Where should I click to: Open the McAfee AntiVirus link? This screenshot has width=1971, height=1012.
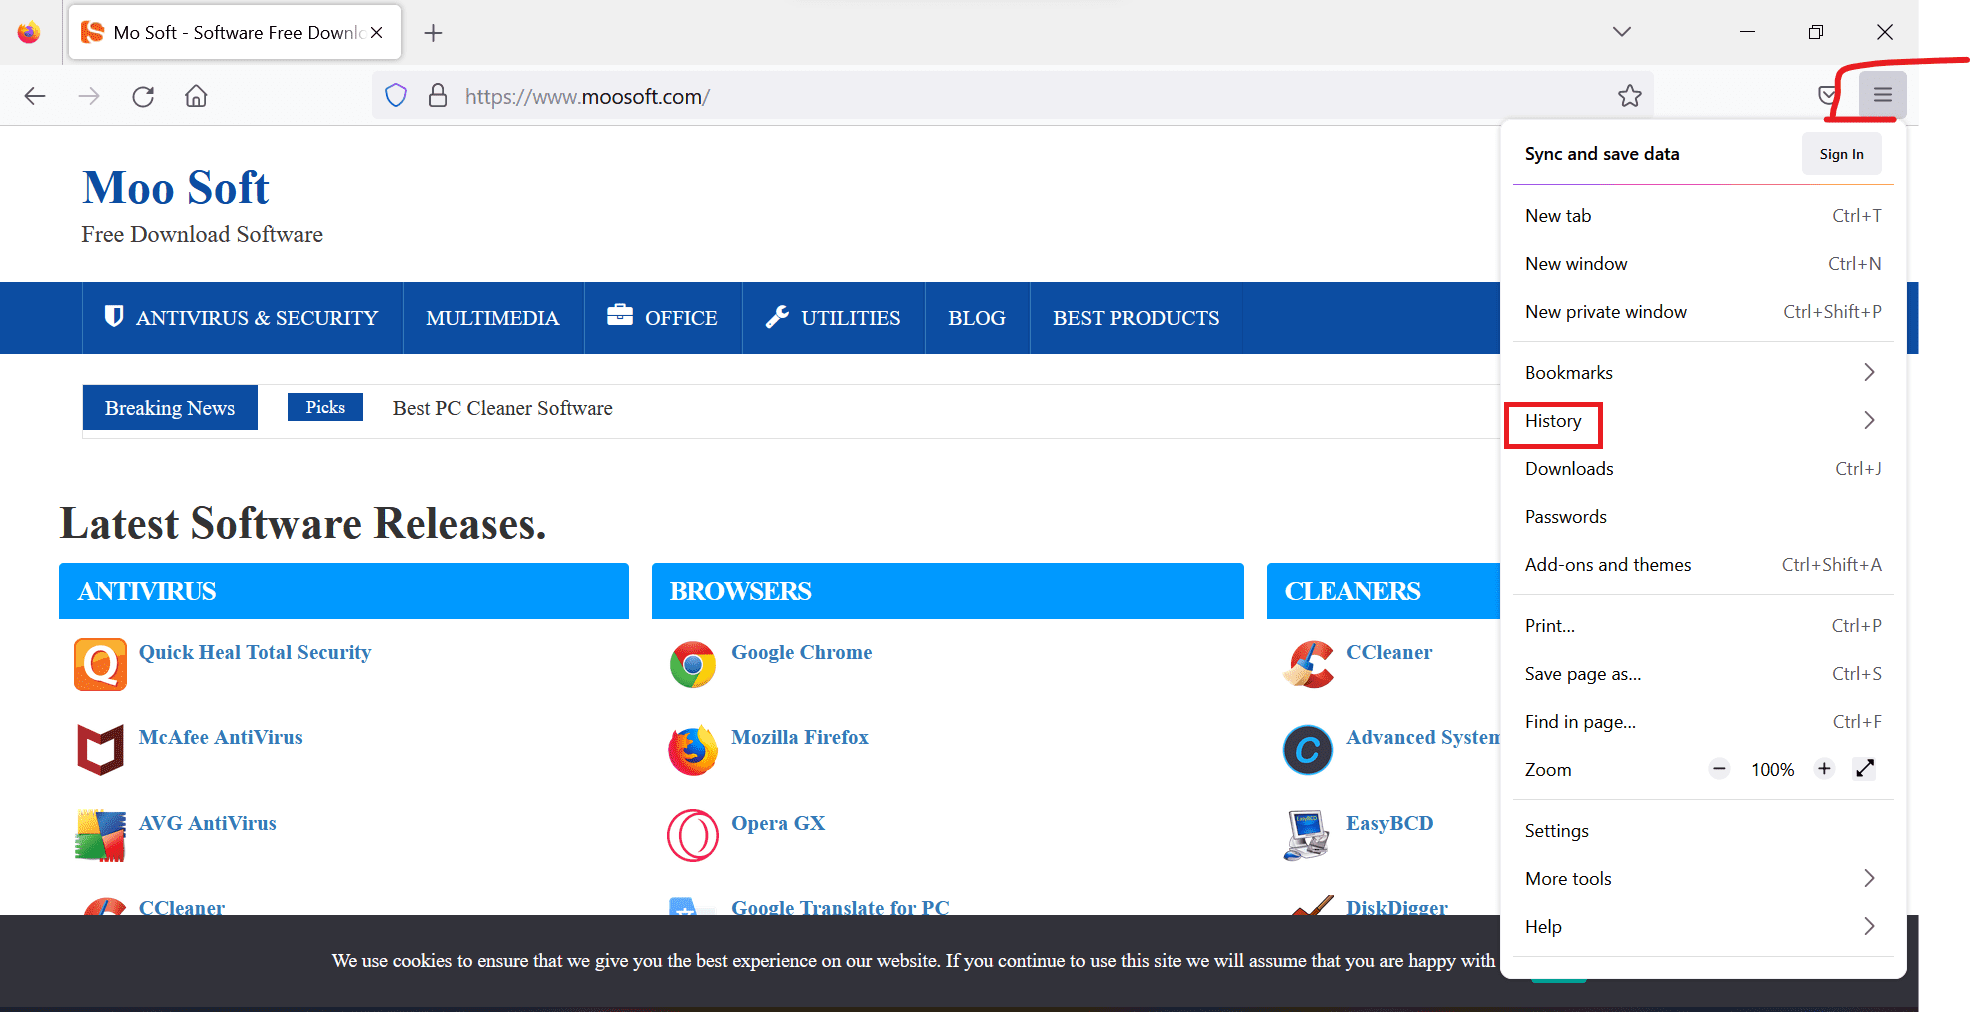[220, 737]
